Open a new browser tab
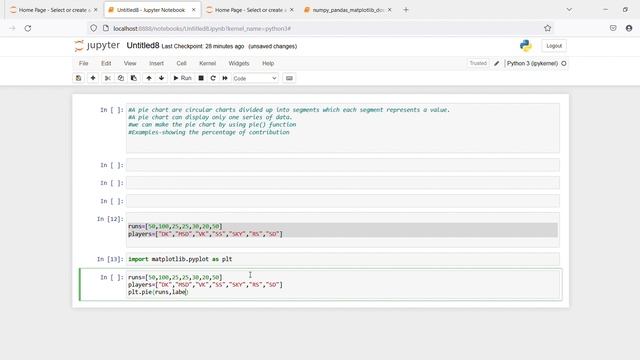 pos(406,10)
